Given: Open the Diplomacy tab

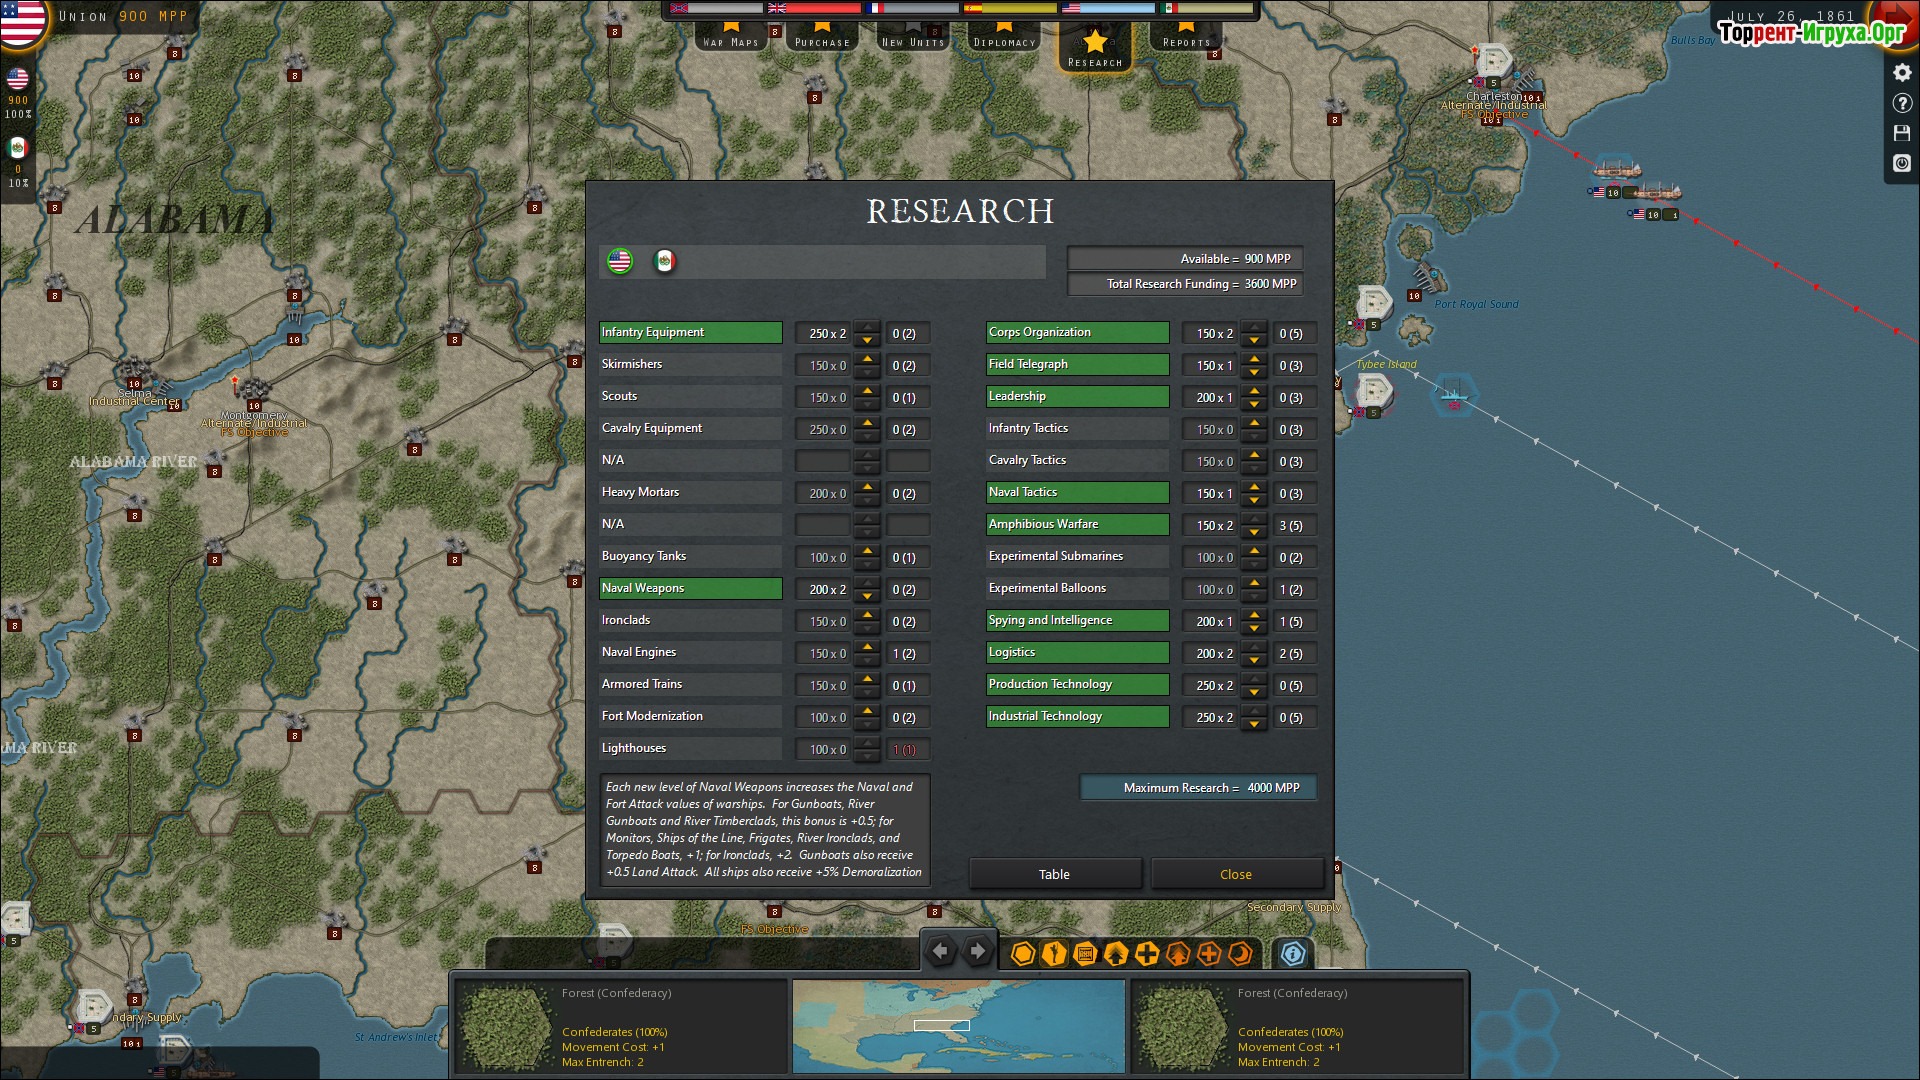Looking at the screenshot, I should [1005, 36].
